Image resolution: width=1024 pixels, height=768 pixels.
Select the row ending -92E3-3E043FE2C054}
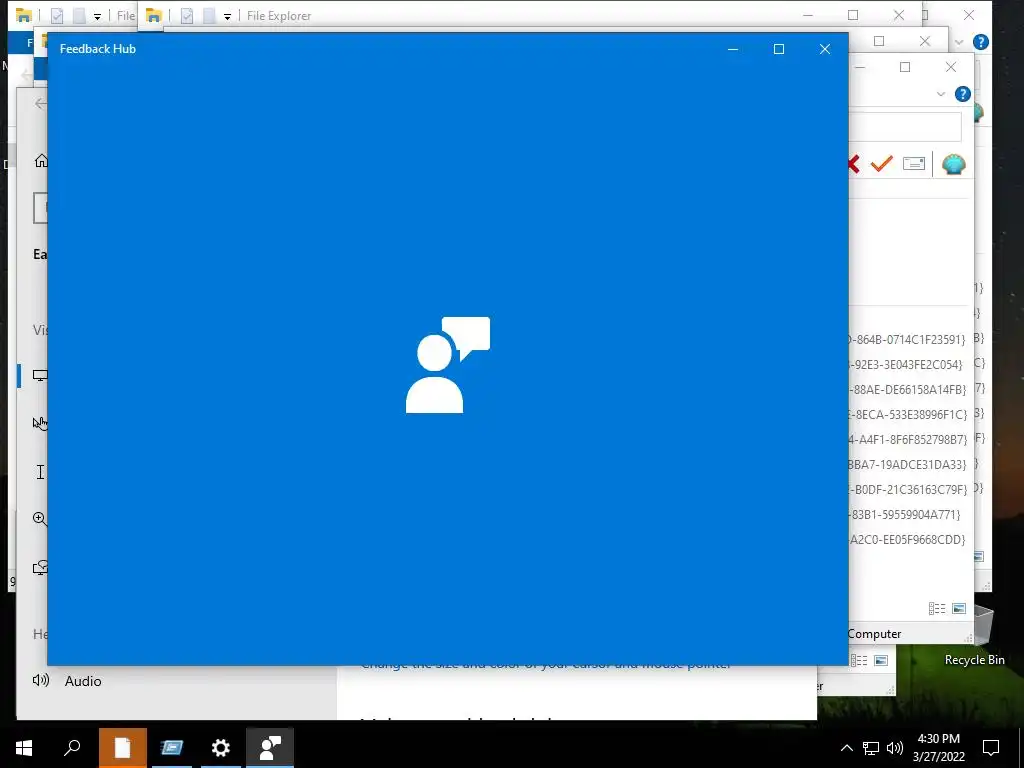[x=906, y=364]
